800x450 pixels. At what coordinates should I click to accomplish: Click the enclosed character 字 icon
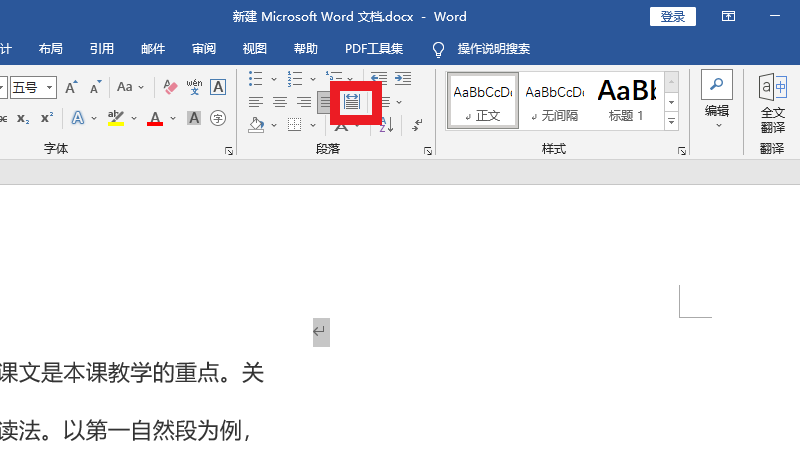(218, 119)
